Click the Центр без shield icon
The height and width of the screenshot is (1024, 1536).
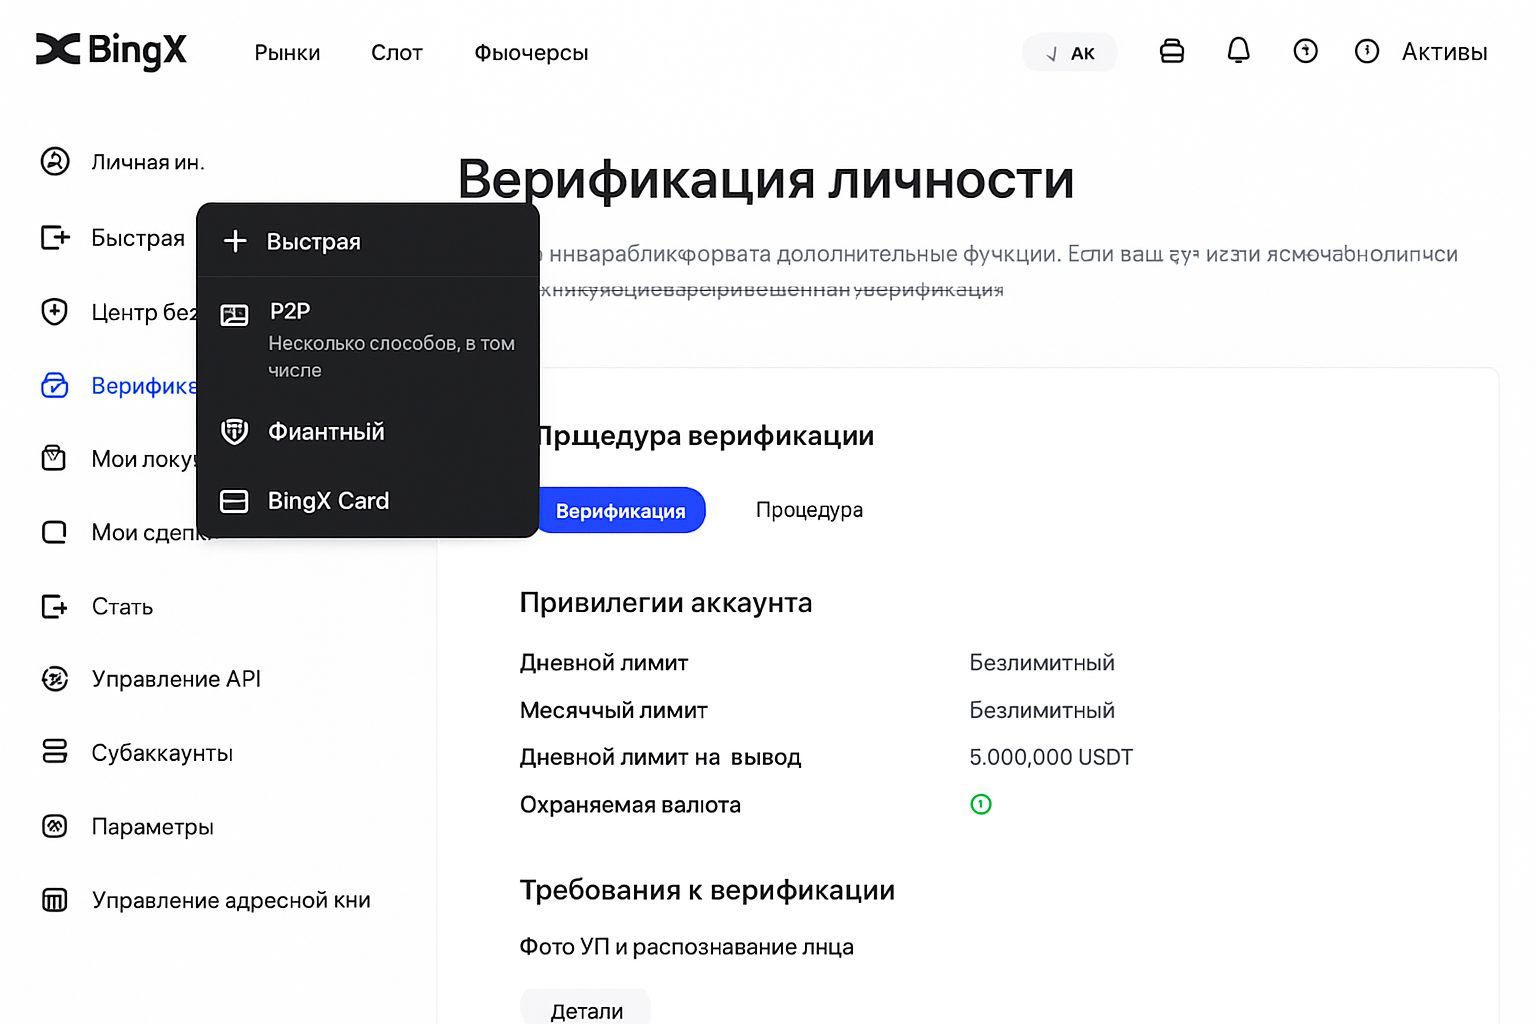pyautogui.click(x=55, y=312)
